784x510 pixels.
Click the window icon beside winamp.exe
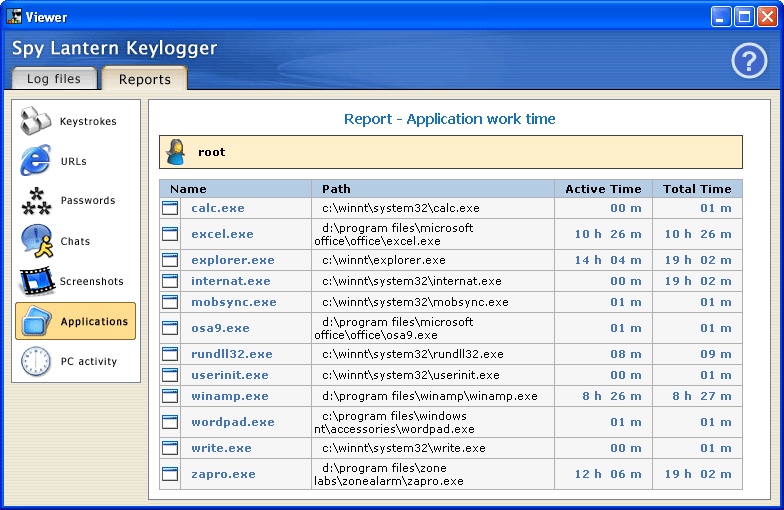(x=170, y=396)
